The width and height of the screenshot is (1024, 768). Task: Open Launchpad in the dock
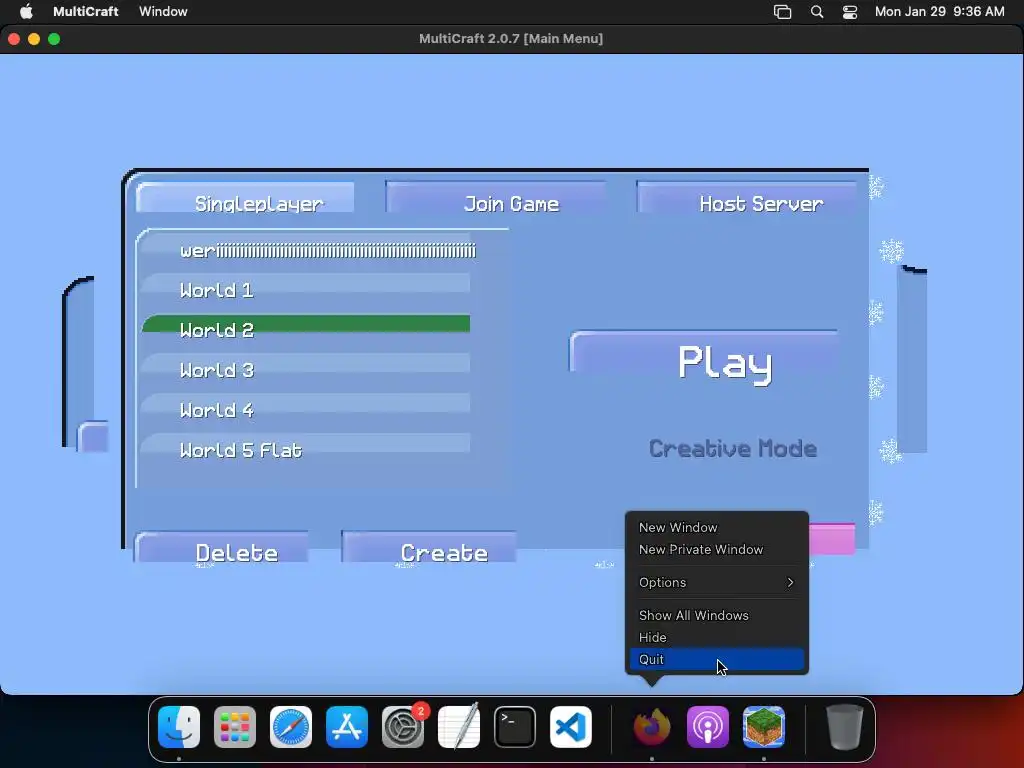235,727
